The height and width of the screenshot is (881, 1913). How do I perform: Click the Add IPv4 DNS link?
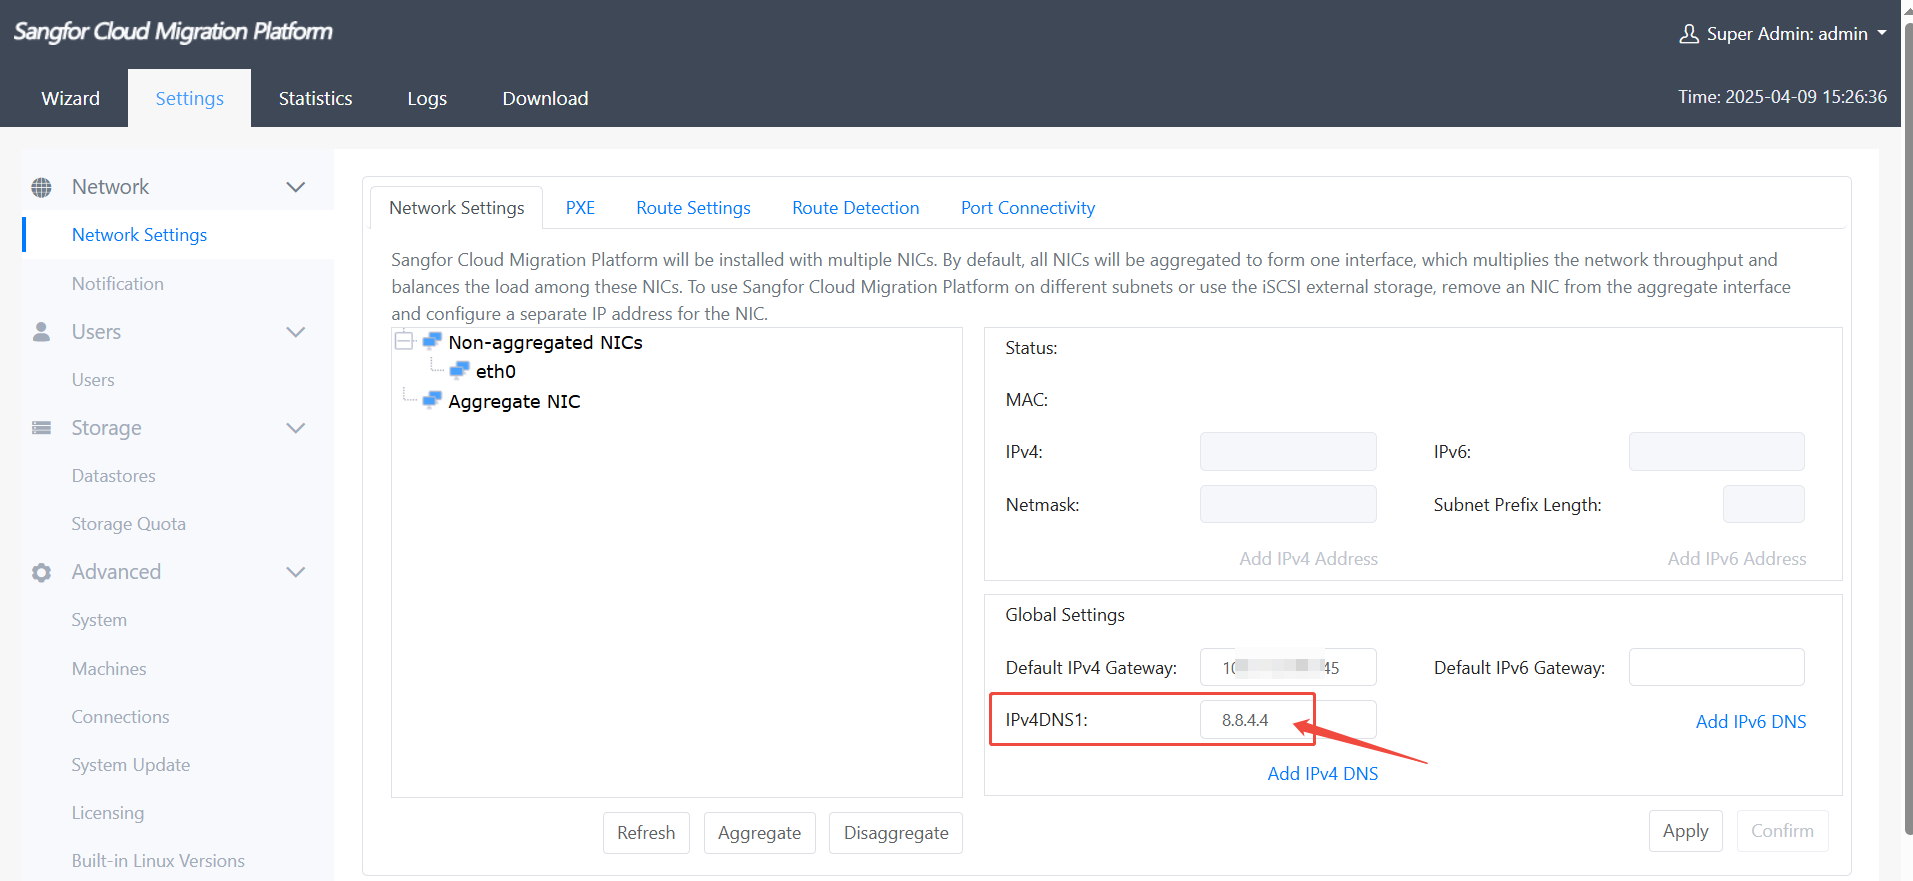[1322, 774]
